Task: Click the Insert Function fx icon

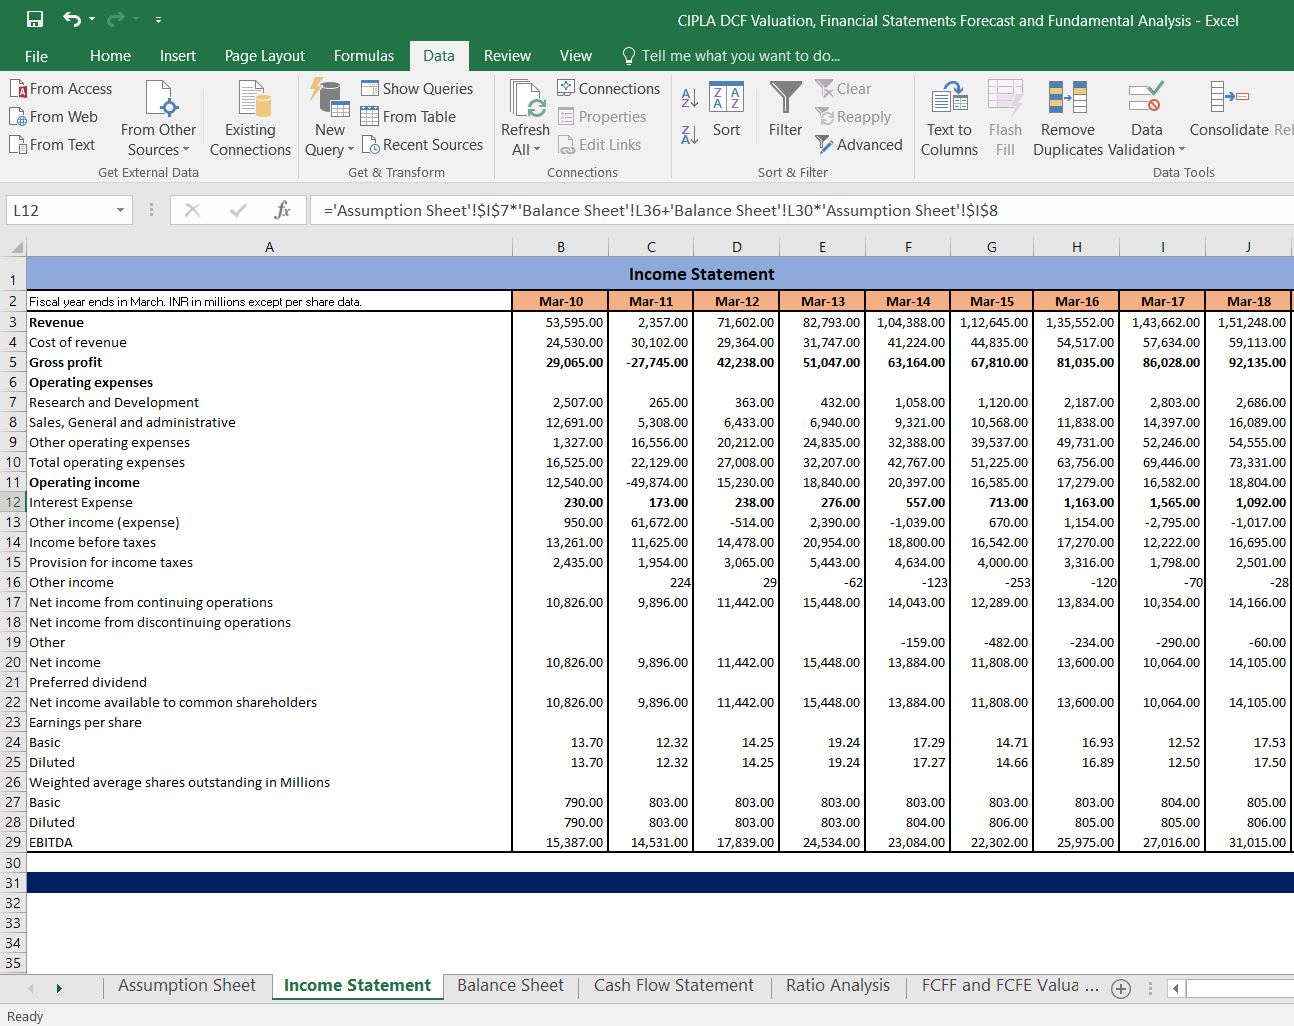Action: click(282, 210)
